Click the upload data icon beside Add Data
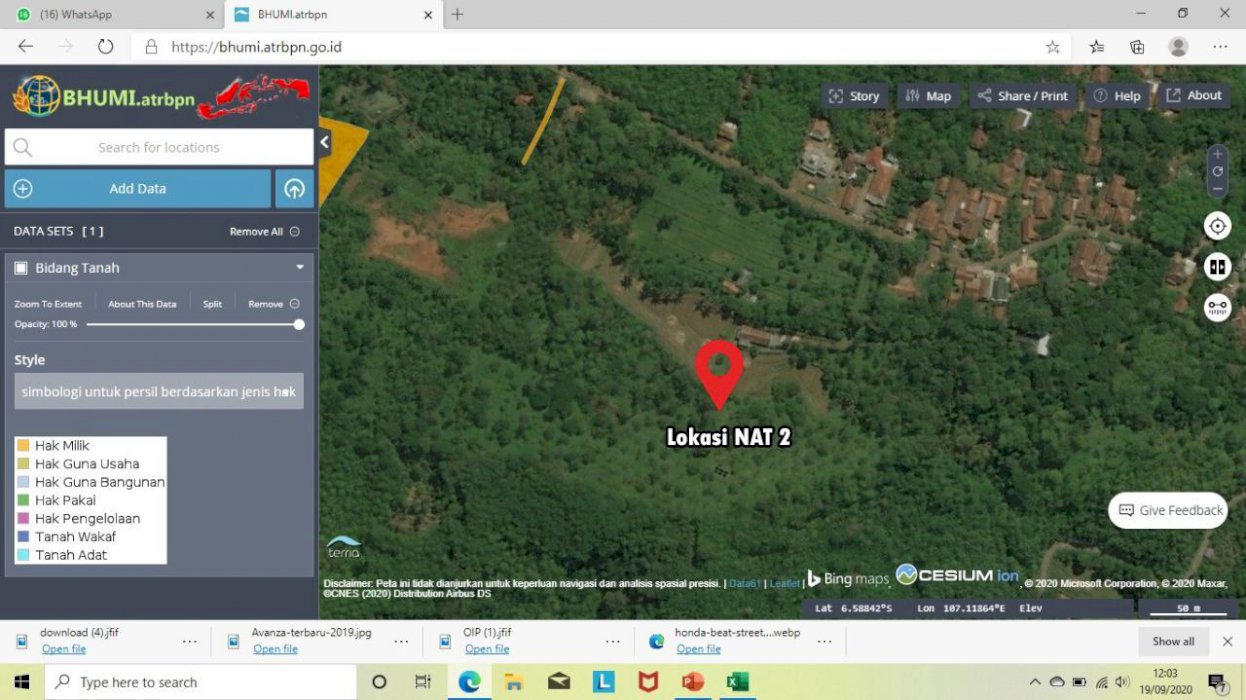The width and height of the screenshot is (1246, 700). click(x=294, y=188)
